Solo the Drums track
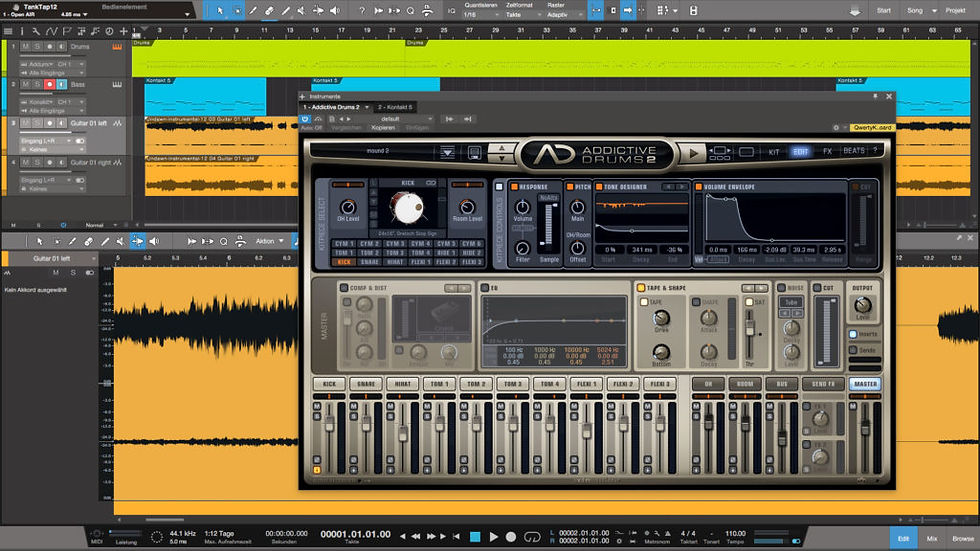This screenshot has width=980, height=551. pyautogui.click(x=38, y=46)
